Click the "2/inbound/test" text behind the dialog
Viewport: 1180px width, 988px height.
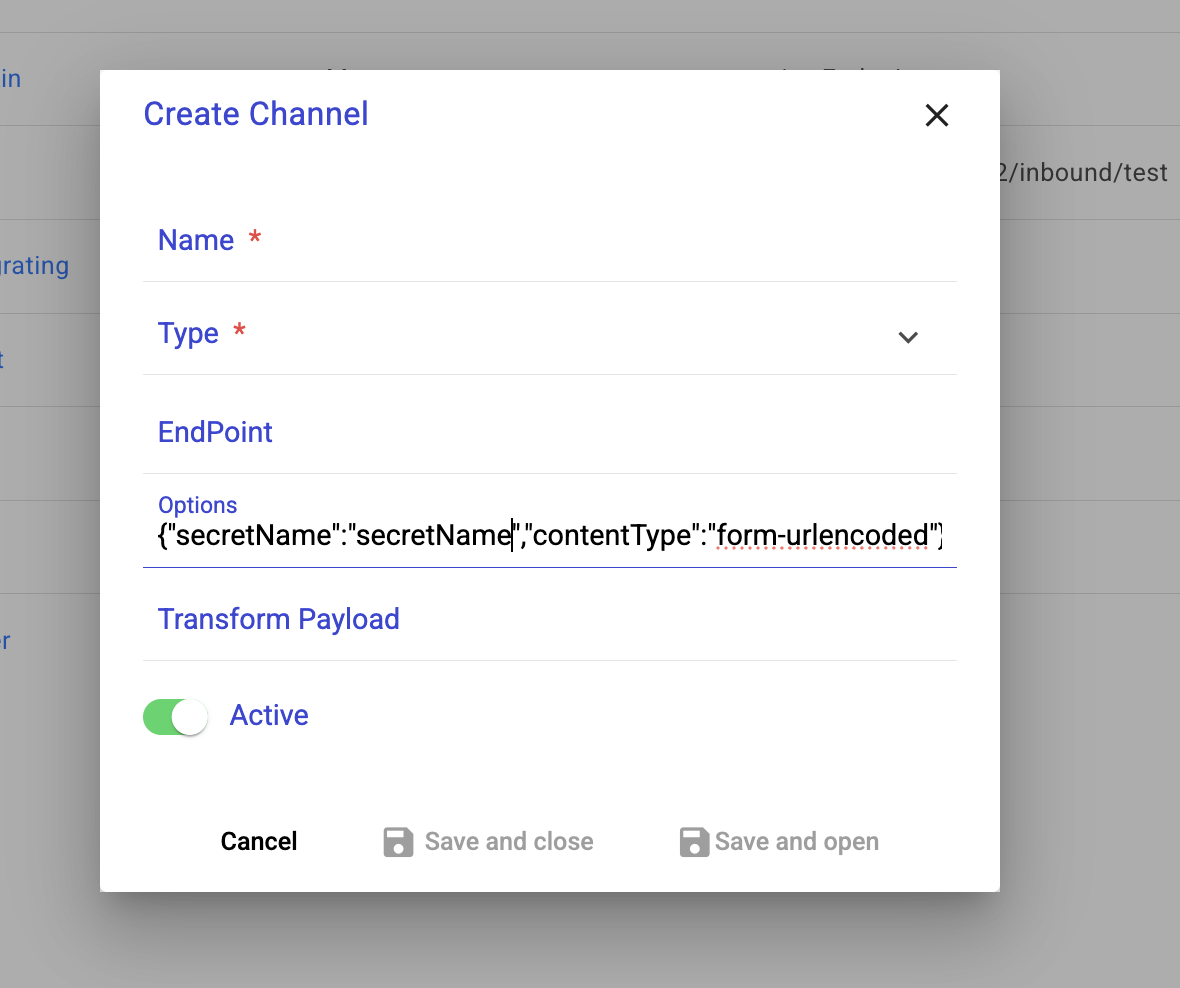[1083, 173]
